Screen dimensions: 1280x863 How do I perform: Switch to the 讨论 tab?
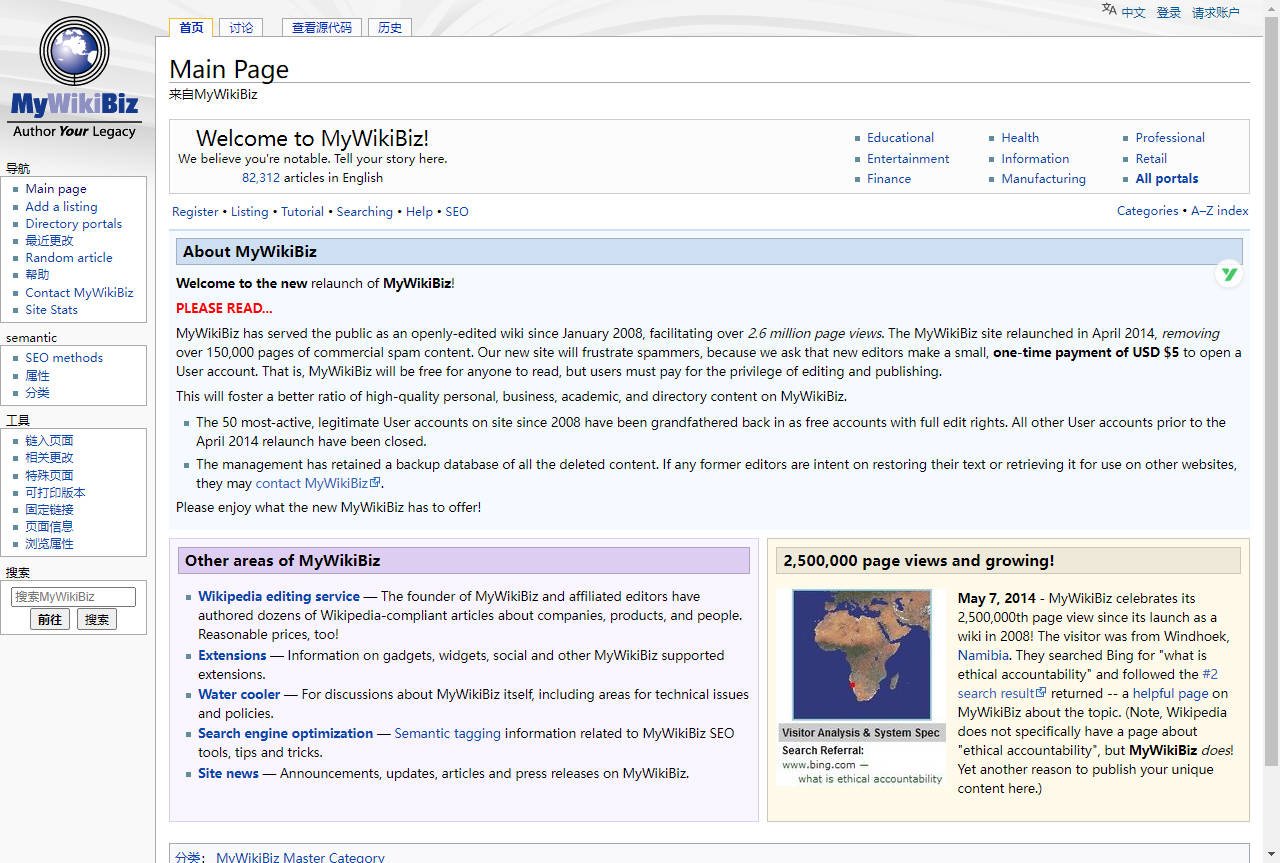(241, 28)
